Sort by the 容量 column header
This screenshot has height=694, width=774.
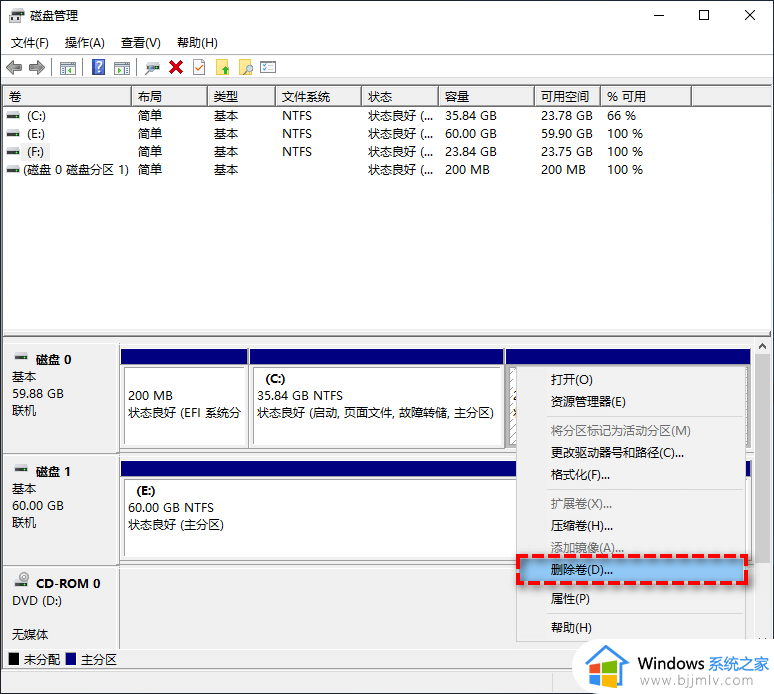(x=487, y=96)
